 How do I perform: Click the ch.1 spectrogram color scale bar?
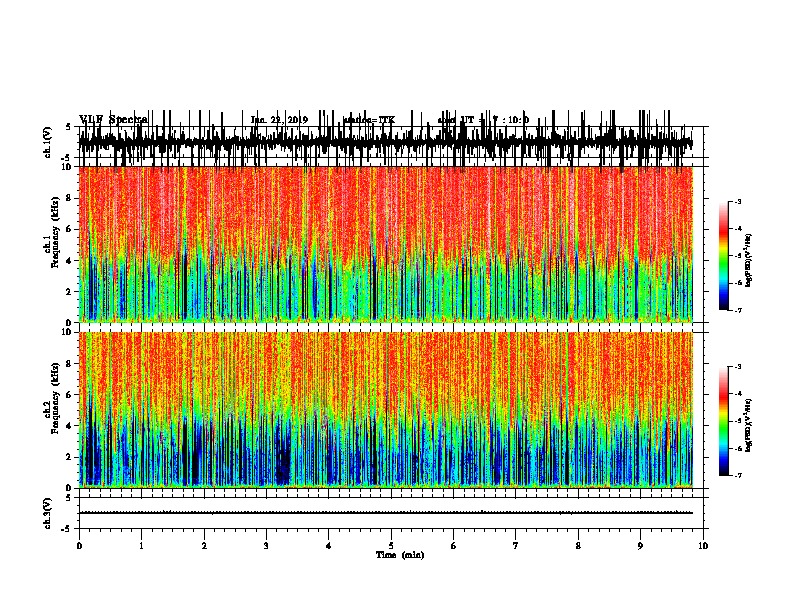[724, 256]
